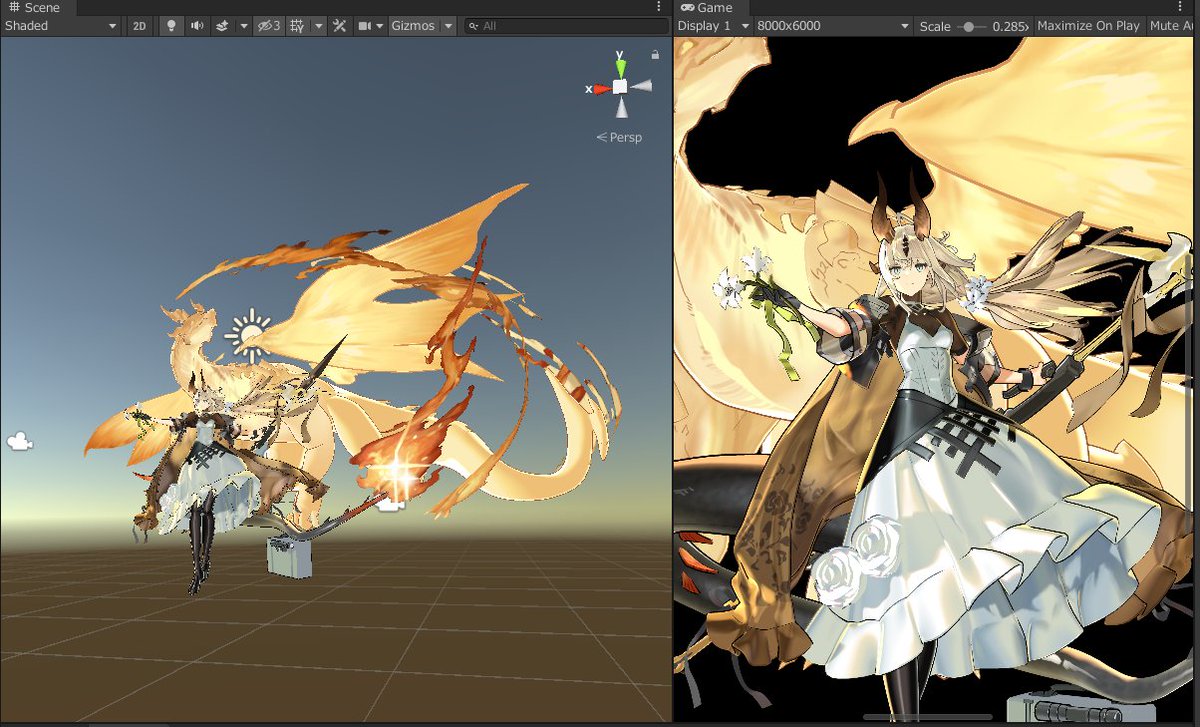Toggle 2D view mode in Scene

coord(140,26)
